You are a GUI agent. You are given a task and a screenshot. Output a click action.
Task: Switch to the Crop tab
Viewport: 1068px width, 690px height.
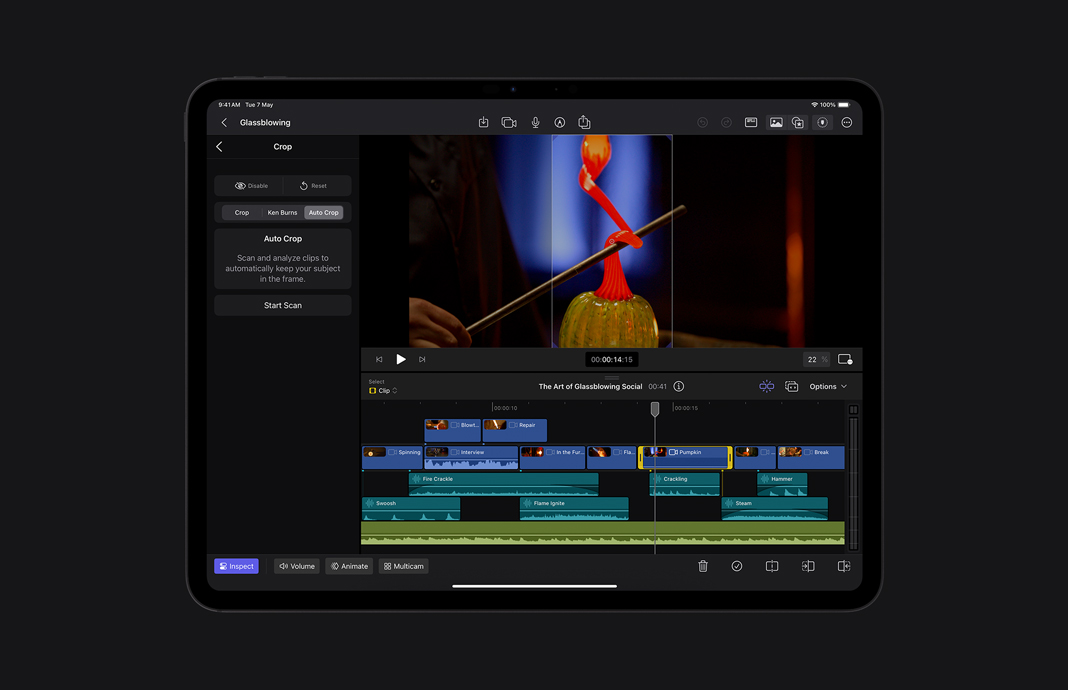tap(240, 212)
